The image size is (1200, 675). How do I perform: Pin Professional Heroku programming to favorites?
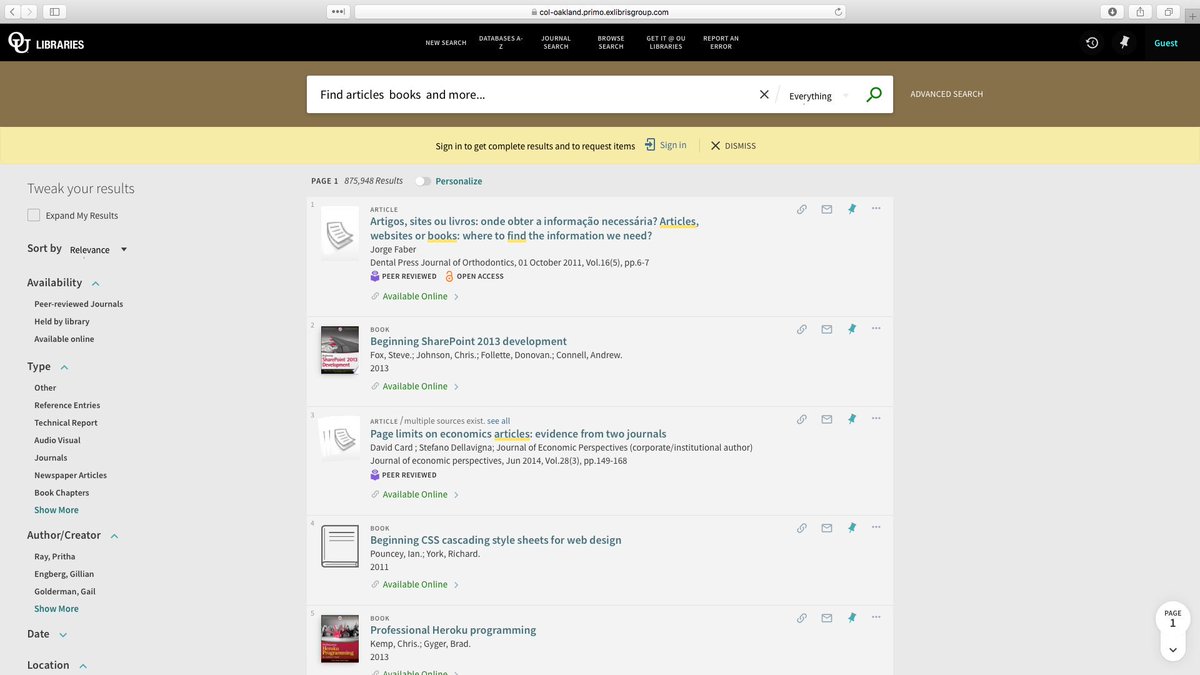(852, 618)
